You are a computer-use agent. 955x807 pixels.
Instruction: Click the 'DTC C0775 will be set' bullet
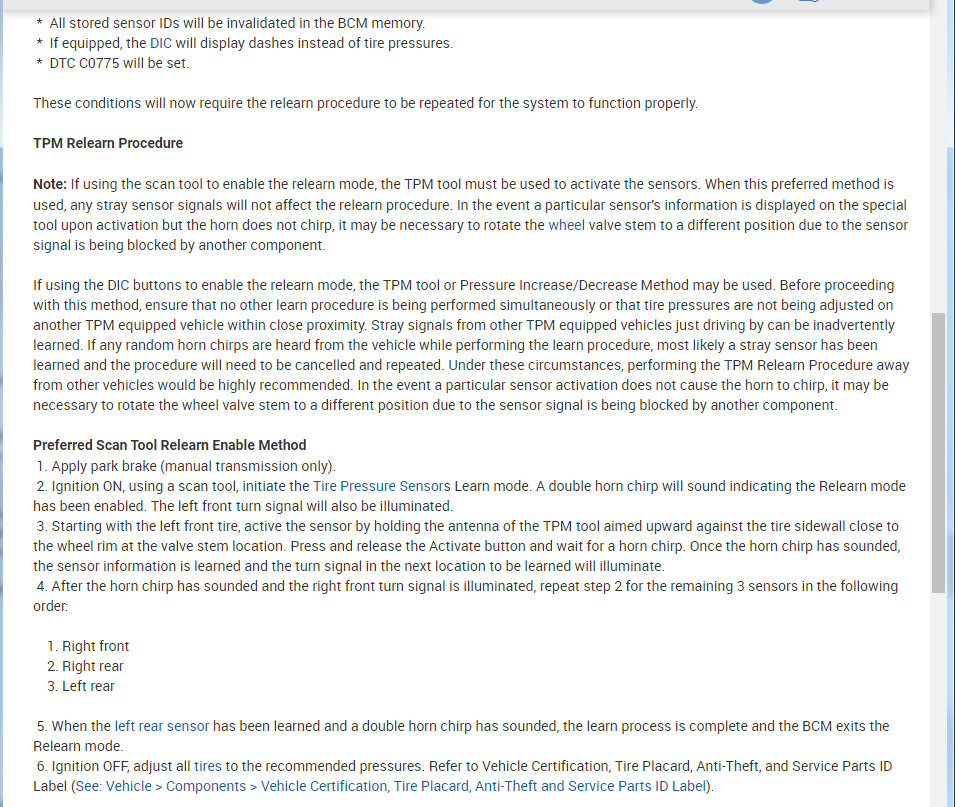pos(119,63)
